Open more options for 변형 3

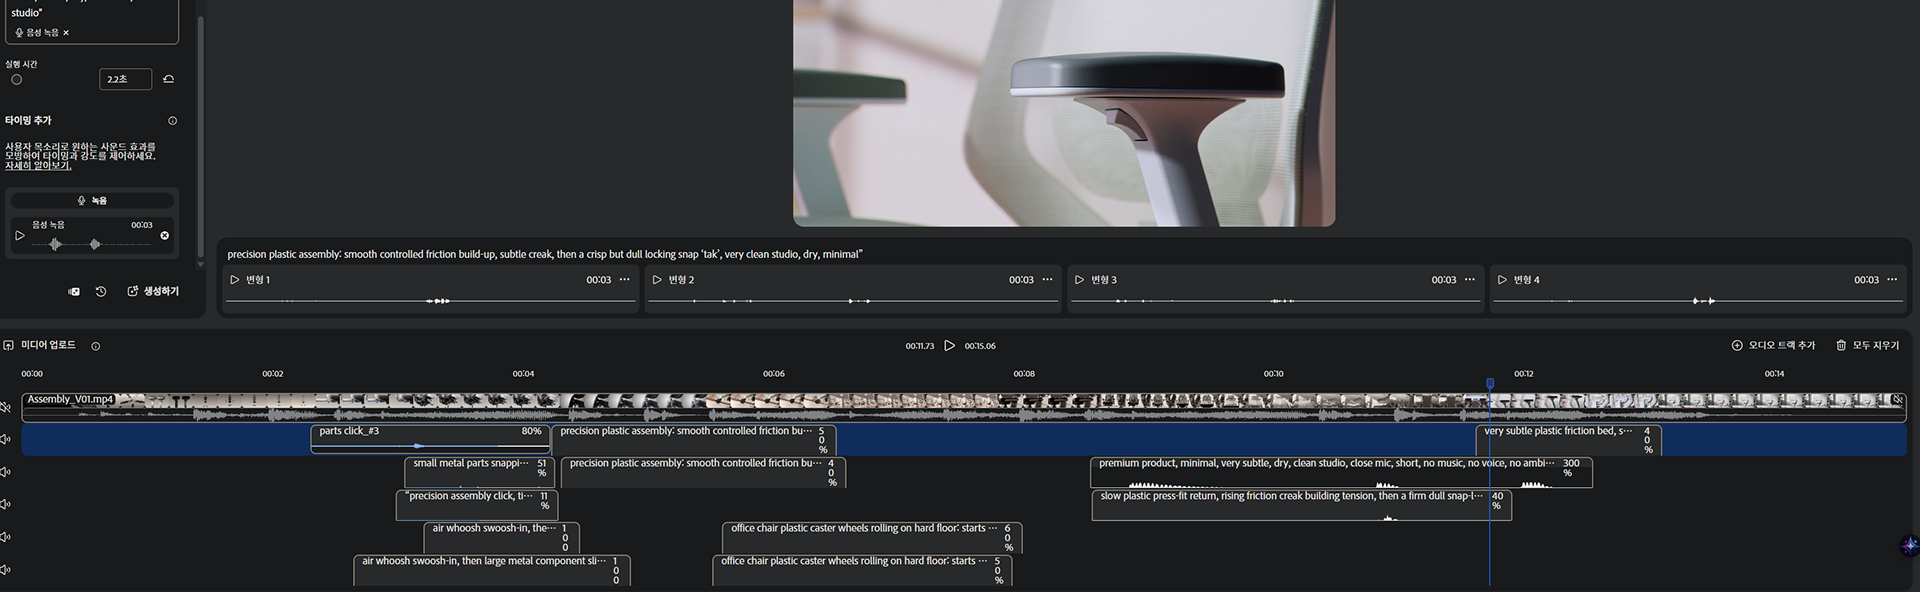coord(1470,280)
